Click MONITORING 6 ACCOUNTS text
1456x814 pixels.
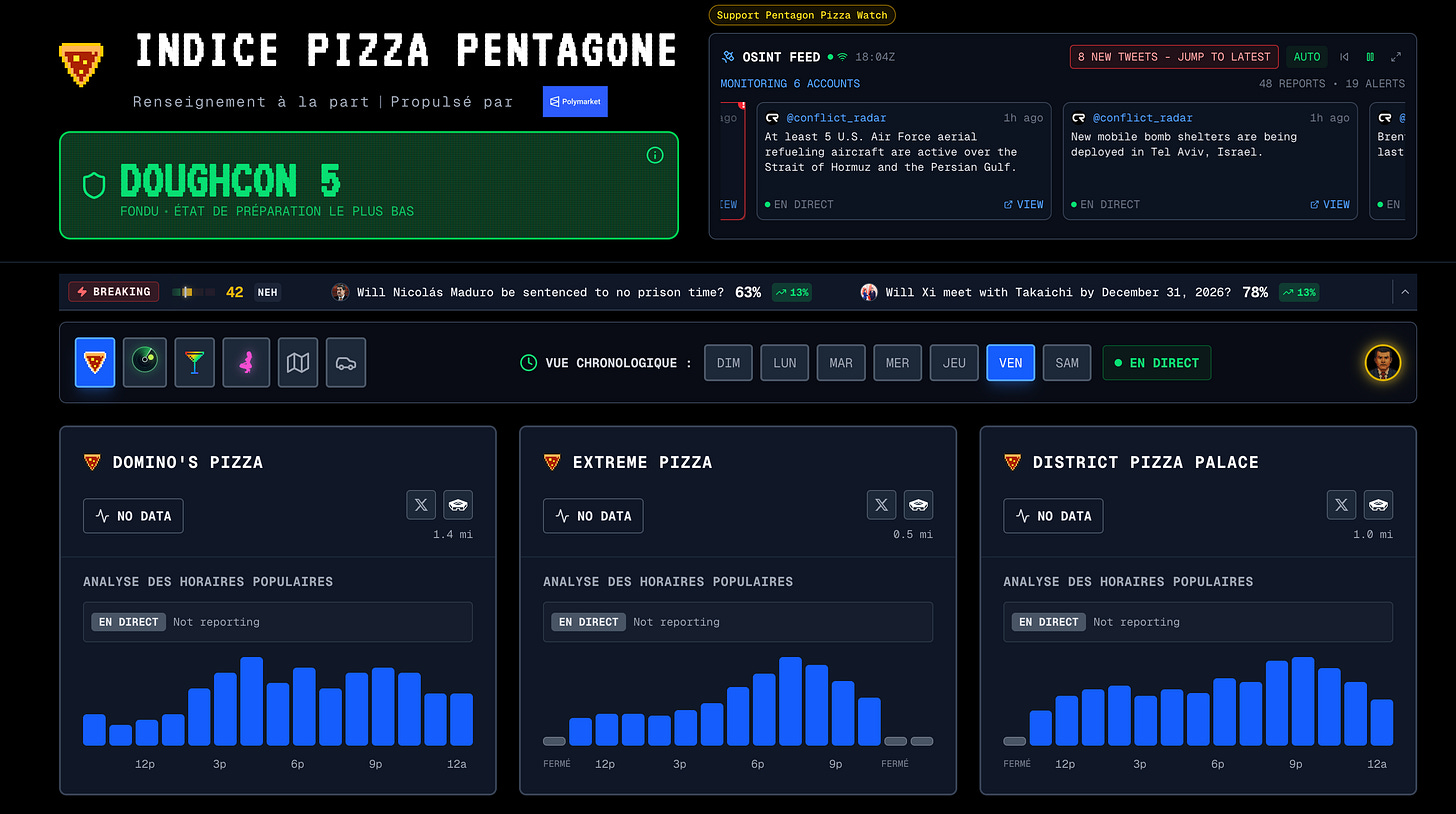(790, 84)
